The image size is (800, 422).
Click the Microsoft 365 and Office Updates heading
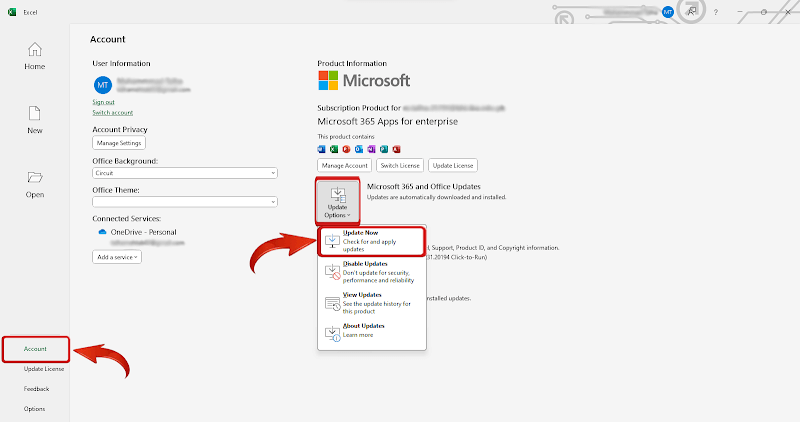424,186
